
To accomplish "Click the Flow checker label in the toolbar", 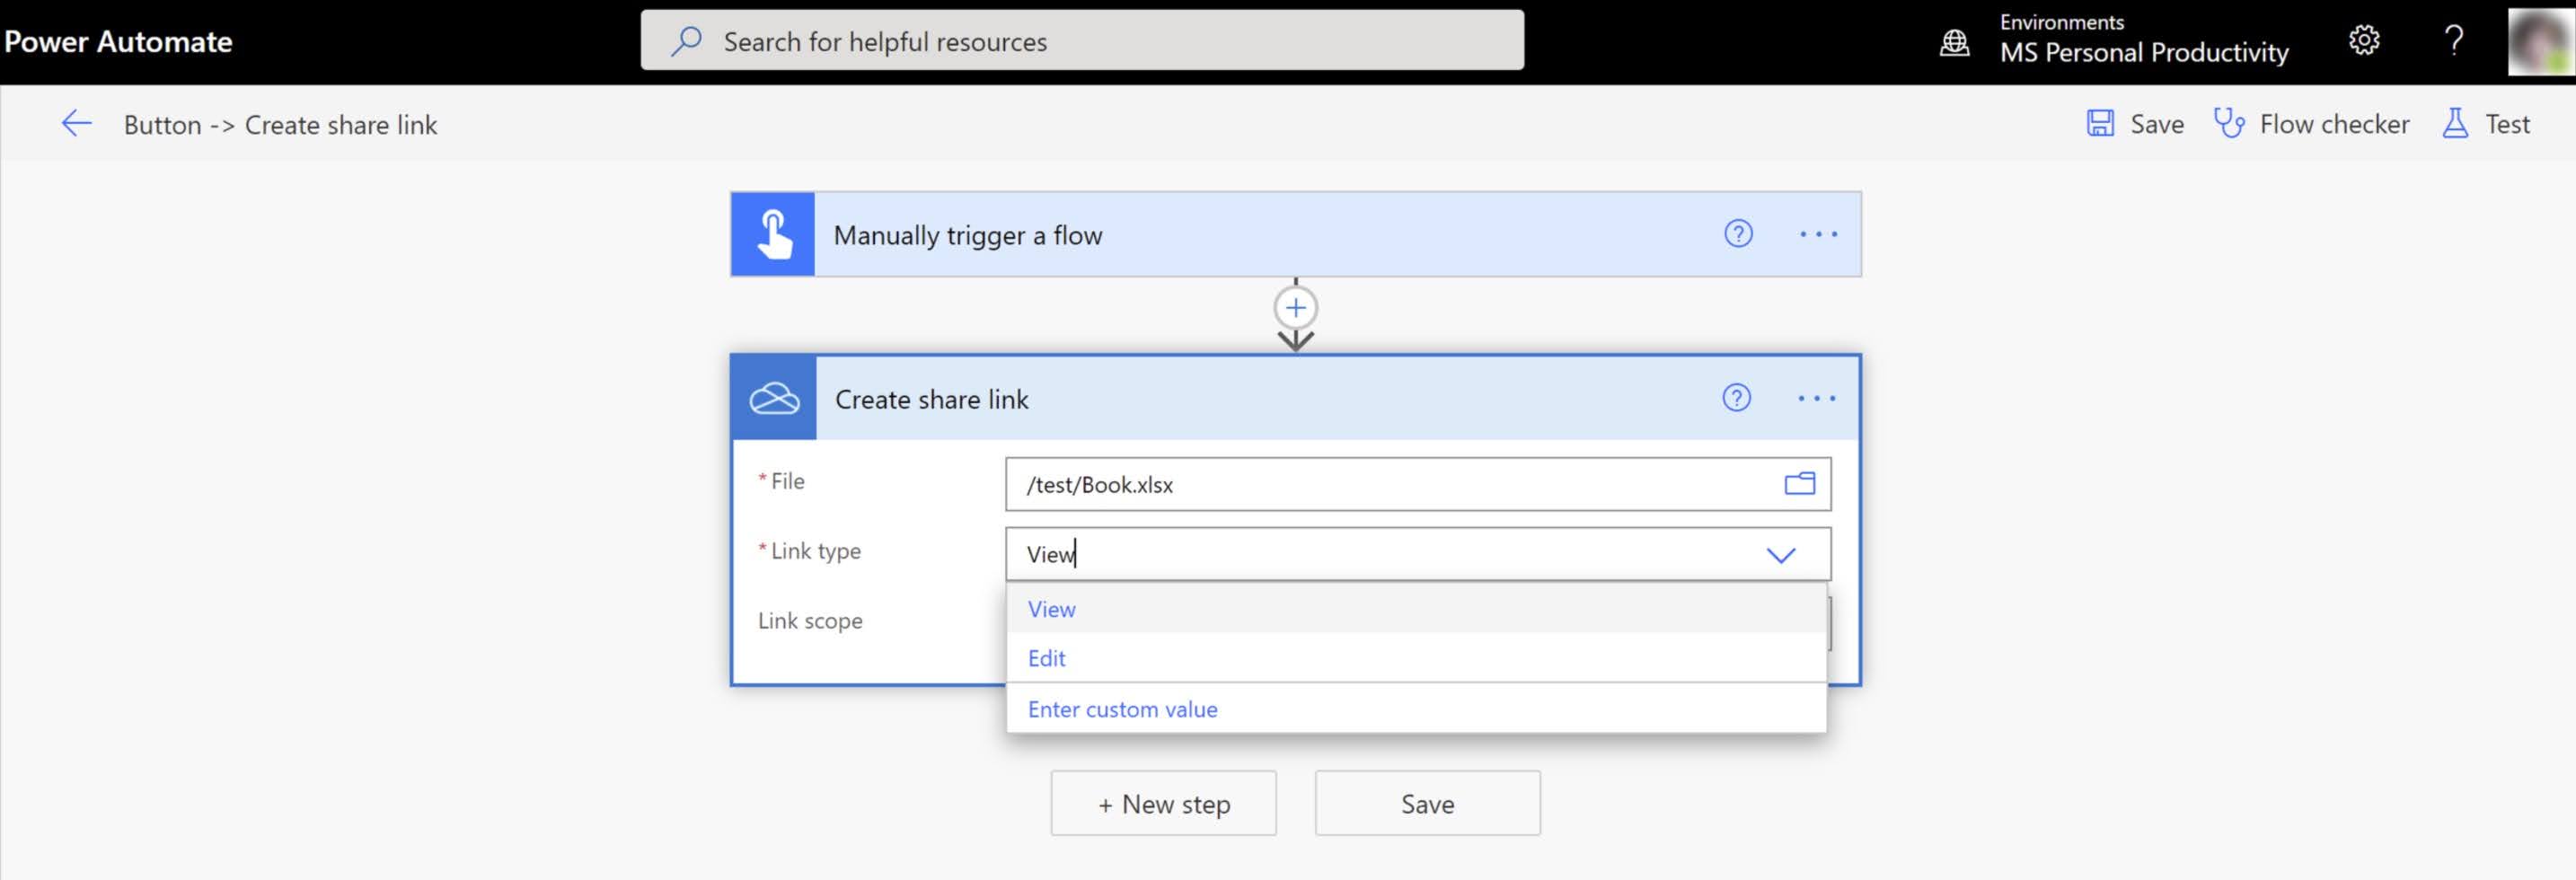I will (2334, 124).
